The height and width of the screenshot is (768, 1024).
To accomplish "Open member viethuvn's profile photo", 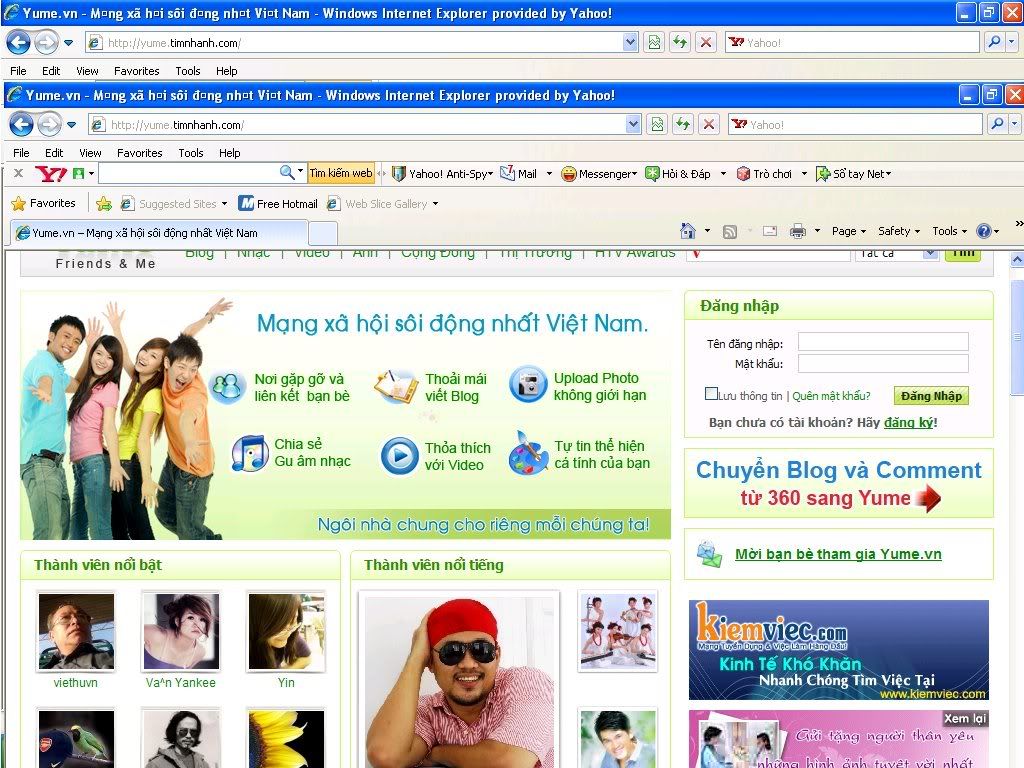I will [x=76, y=631].
